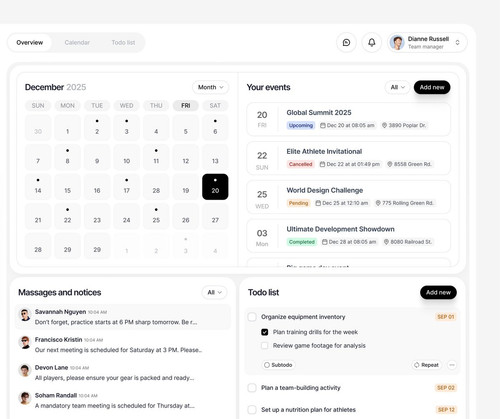Select December 14 on the calendar

tap(38, 187)
